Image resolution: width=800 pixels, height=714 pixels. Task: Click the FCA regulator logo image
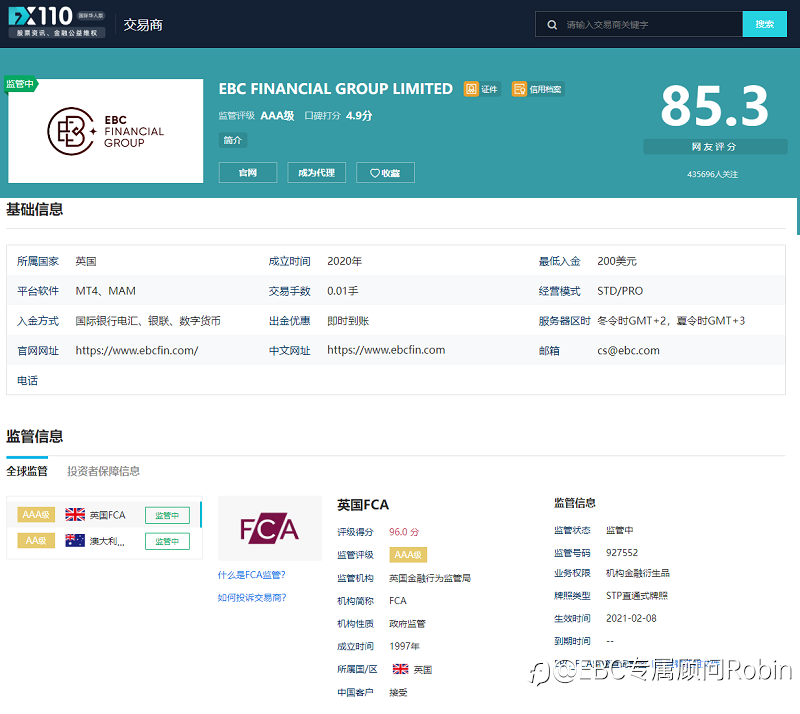tap(270, 528)
